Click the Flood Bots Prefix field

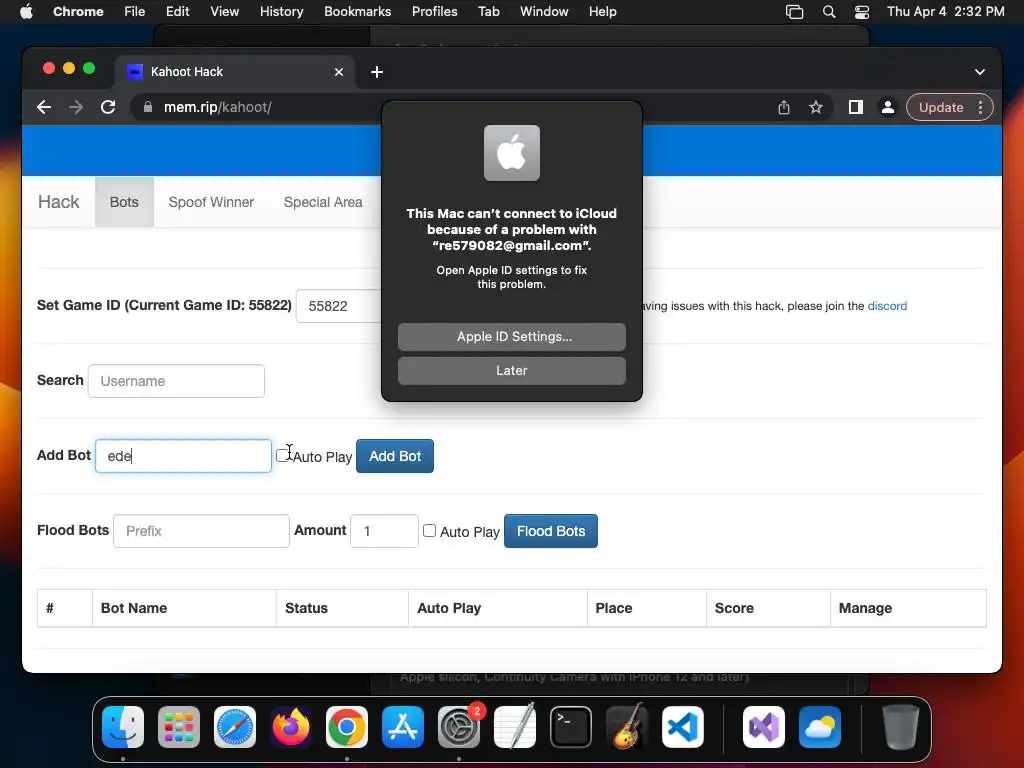201,531
